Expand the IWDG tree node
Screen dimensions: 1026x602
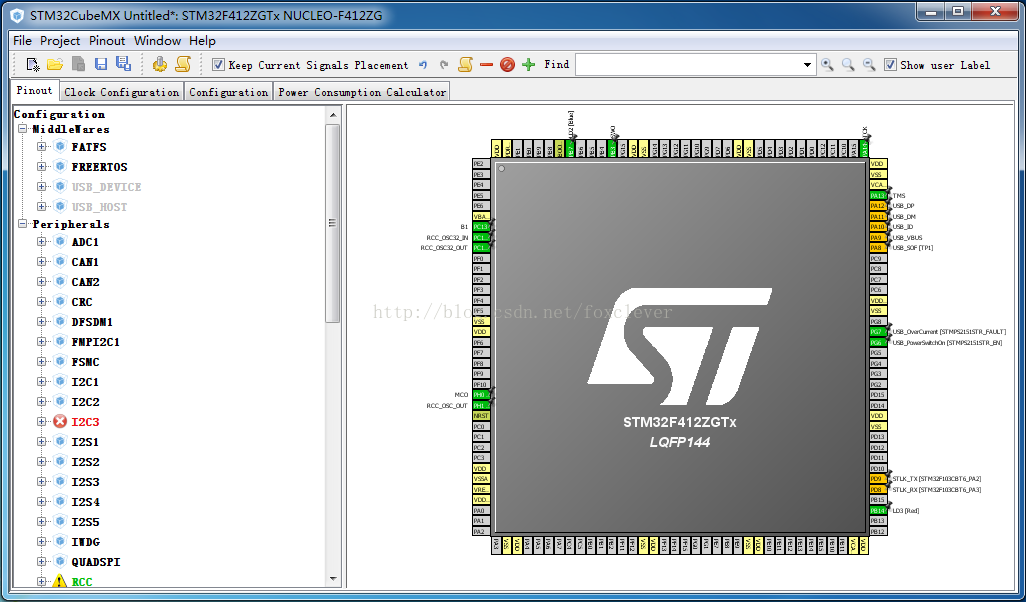pos(42,541)
